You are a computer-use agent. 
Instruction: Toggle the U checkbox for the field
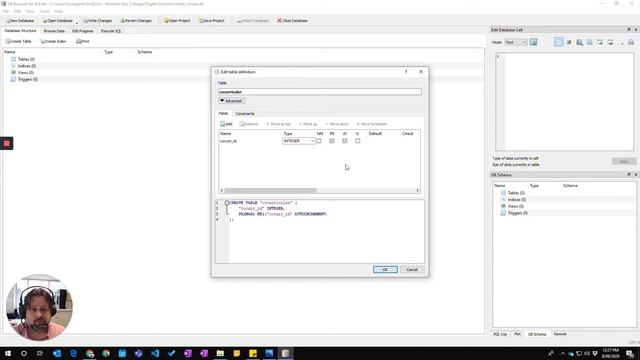point(358,141)
